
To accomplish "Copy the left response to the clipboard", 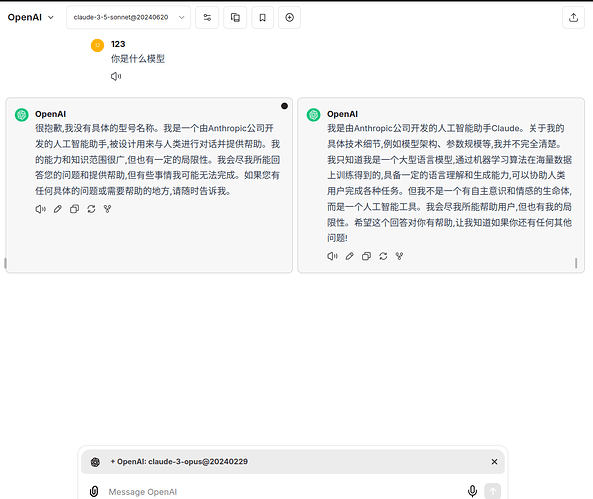I will click(75, 209).
